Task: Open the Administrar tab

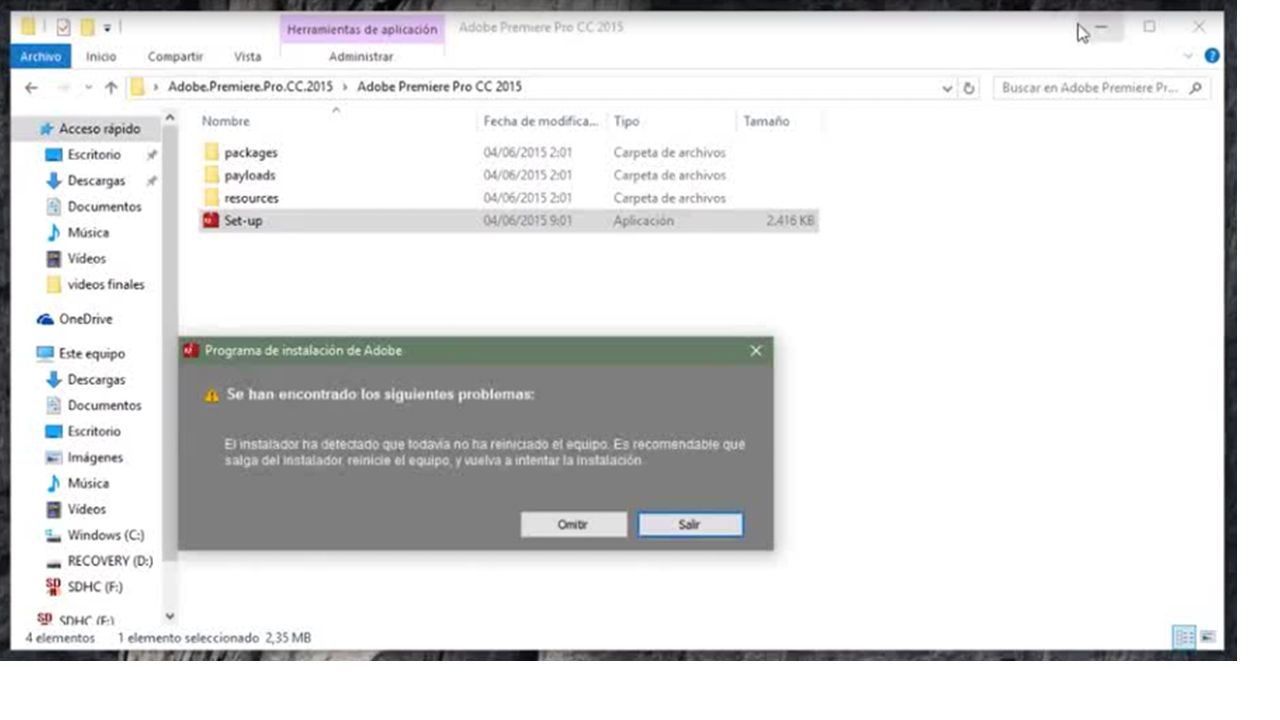Action: 361,57
